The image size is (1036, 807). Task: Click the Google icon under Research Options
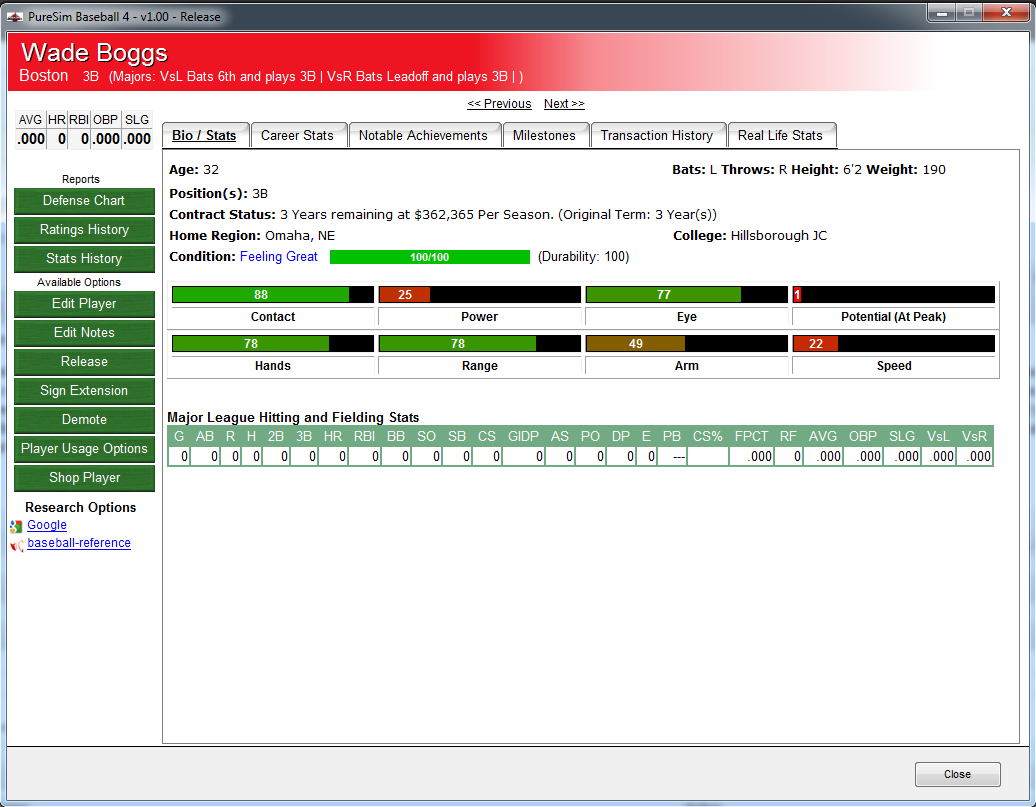pos(16,526)
